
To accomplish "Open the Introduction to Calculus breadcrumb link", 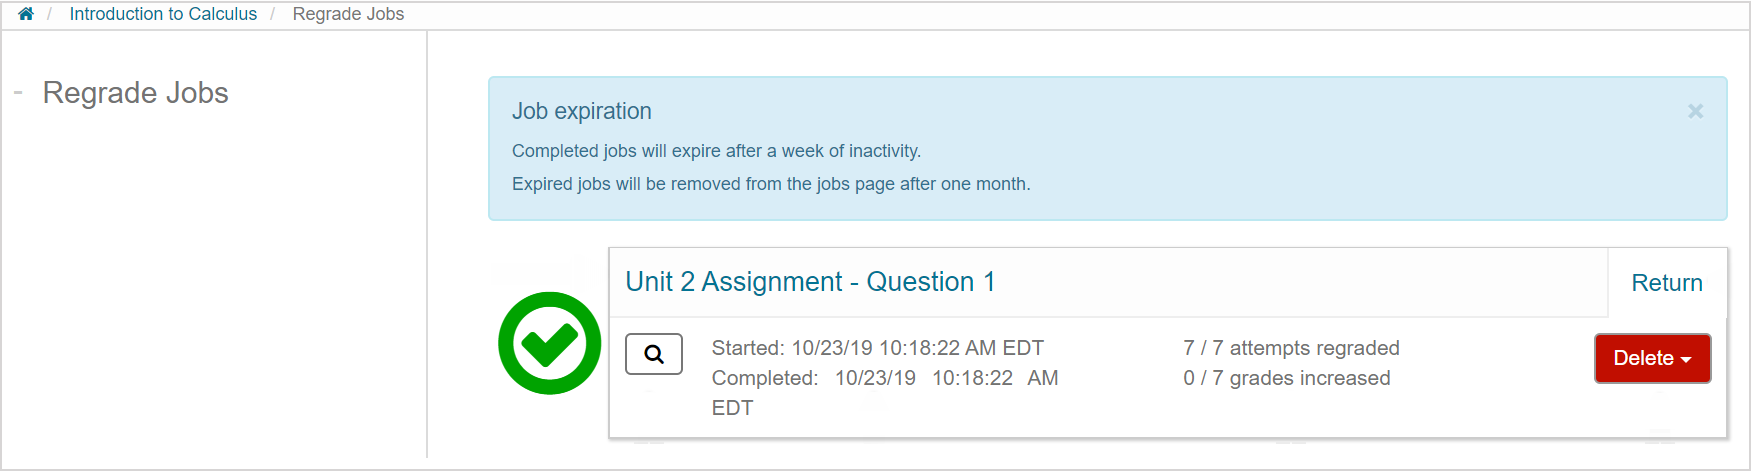I will point(163,14).
